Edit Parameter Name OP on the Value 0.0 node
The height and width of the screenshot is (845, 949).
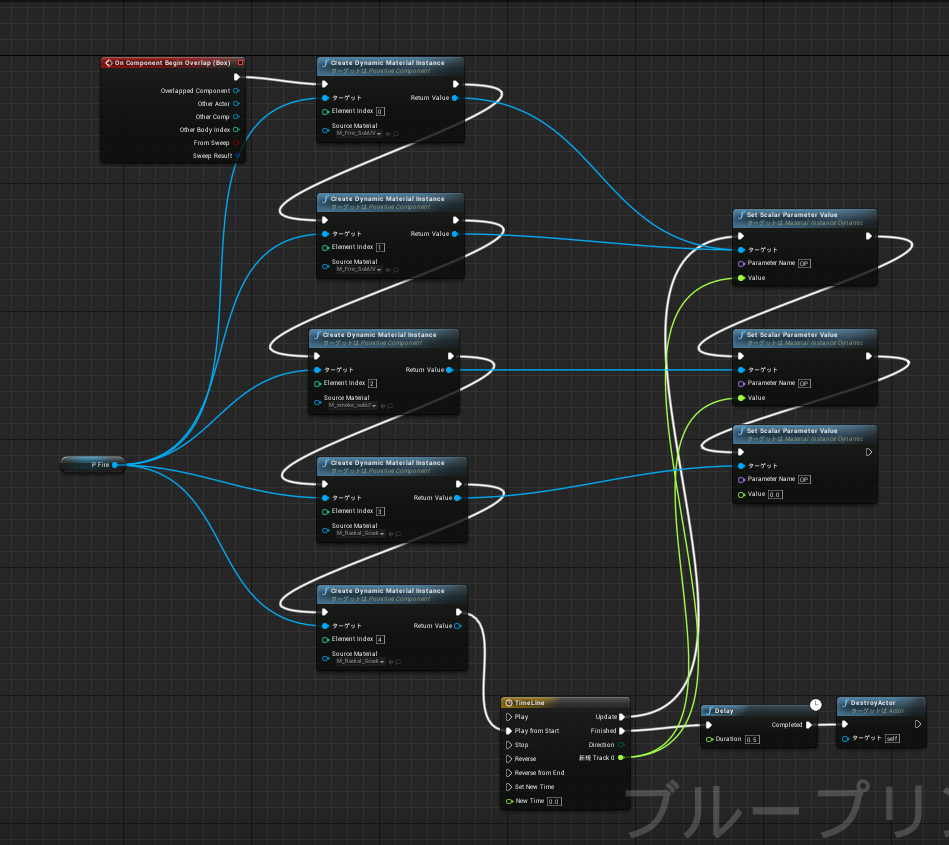[x=804, y=479]
